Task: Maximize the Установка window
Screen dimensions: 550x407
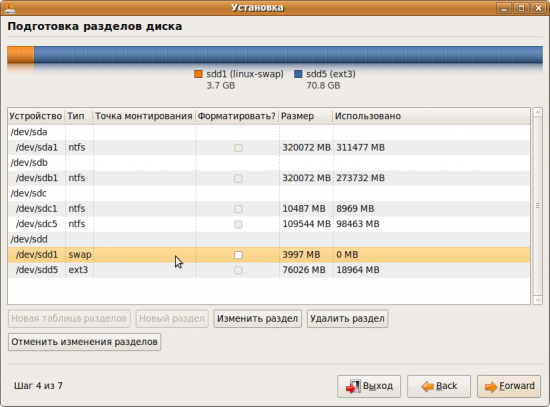Action: (x=521, y=8)
